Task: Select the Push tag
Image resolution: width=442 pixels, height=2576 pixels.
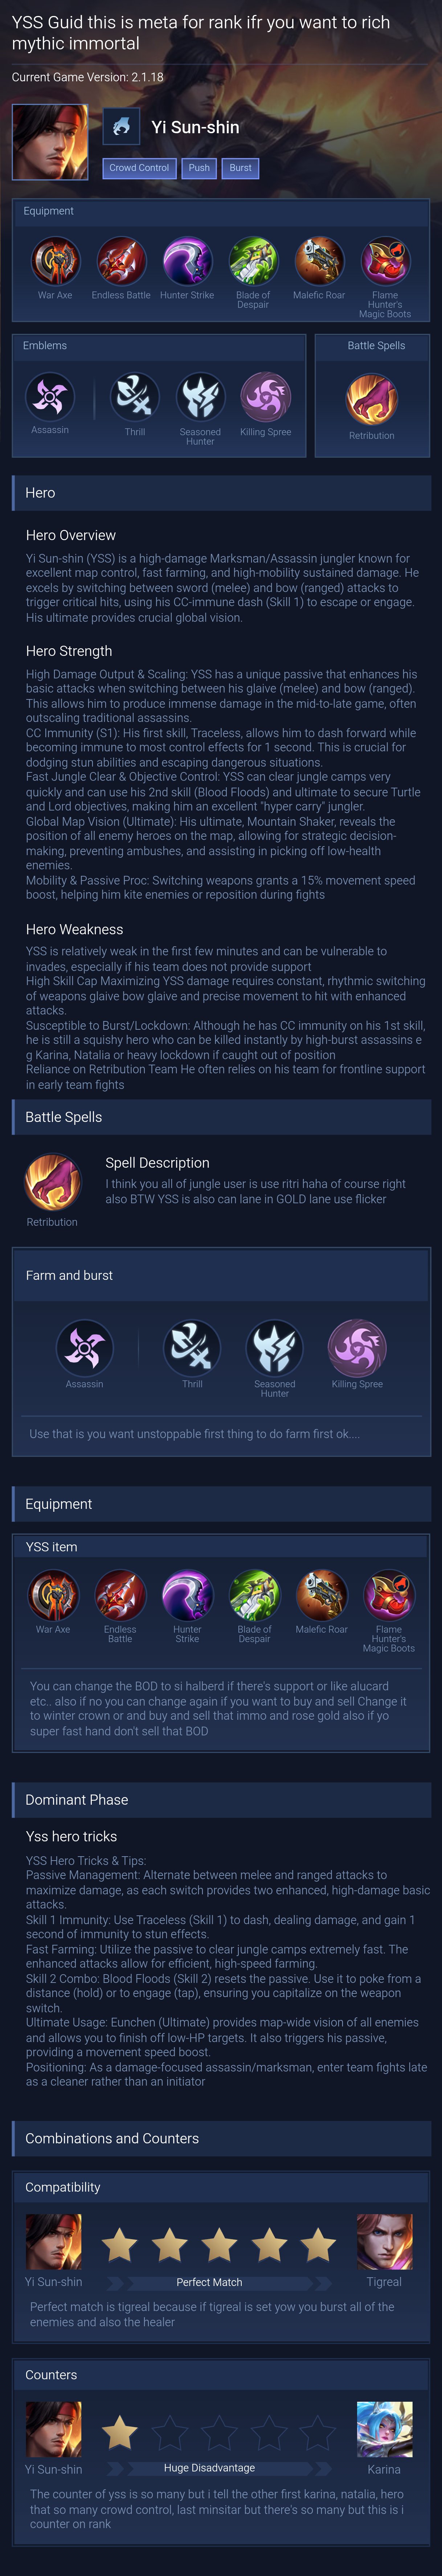Action: click(199, 168)
